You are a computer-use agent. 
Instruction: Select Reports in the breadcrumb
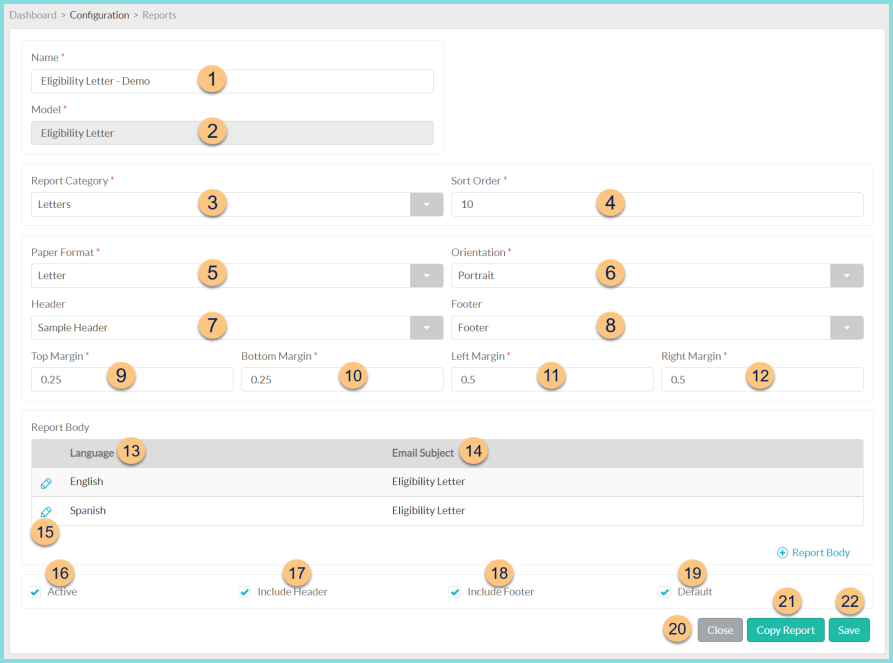point(162,15)
